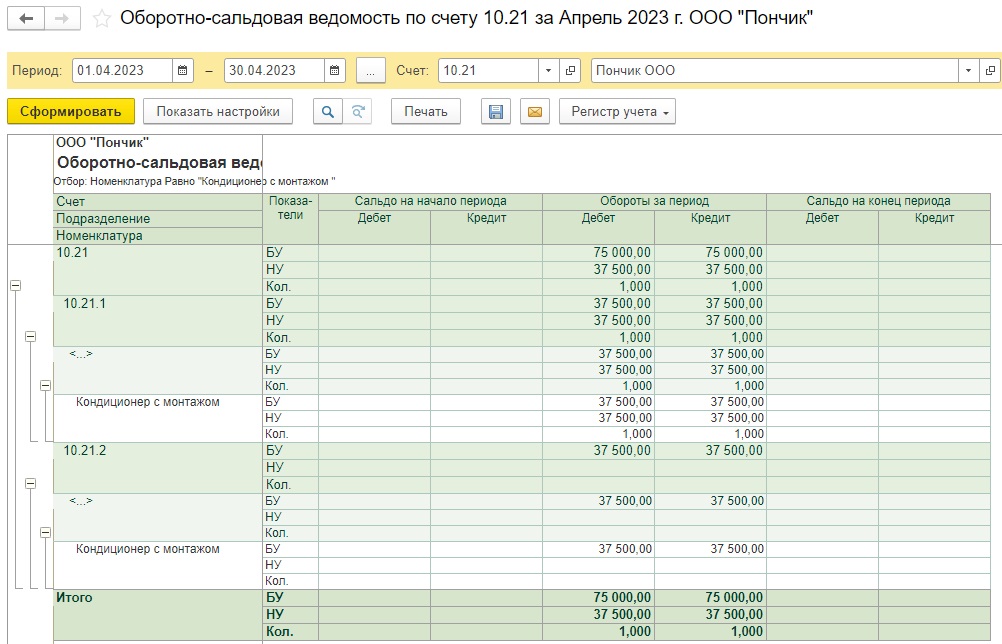Open the account 10.21 form icon
Screen dimensions: 1002x644
click(569, 70)
